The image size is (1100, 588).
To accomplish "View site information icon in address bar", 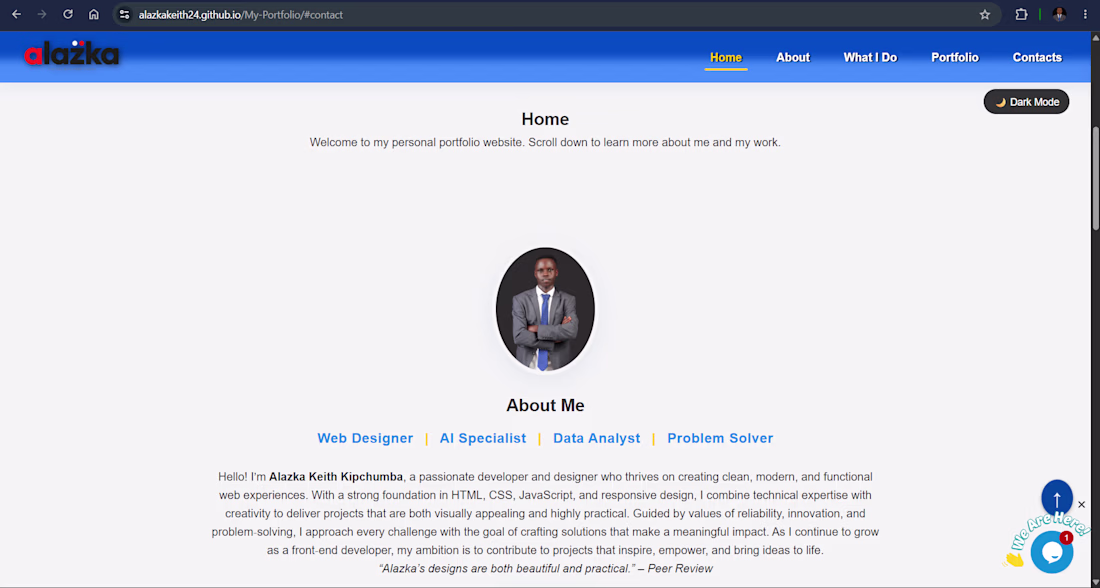I will [x=124, y=14].
